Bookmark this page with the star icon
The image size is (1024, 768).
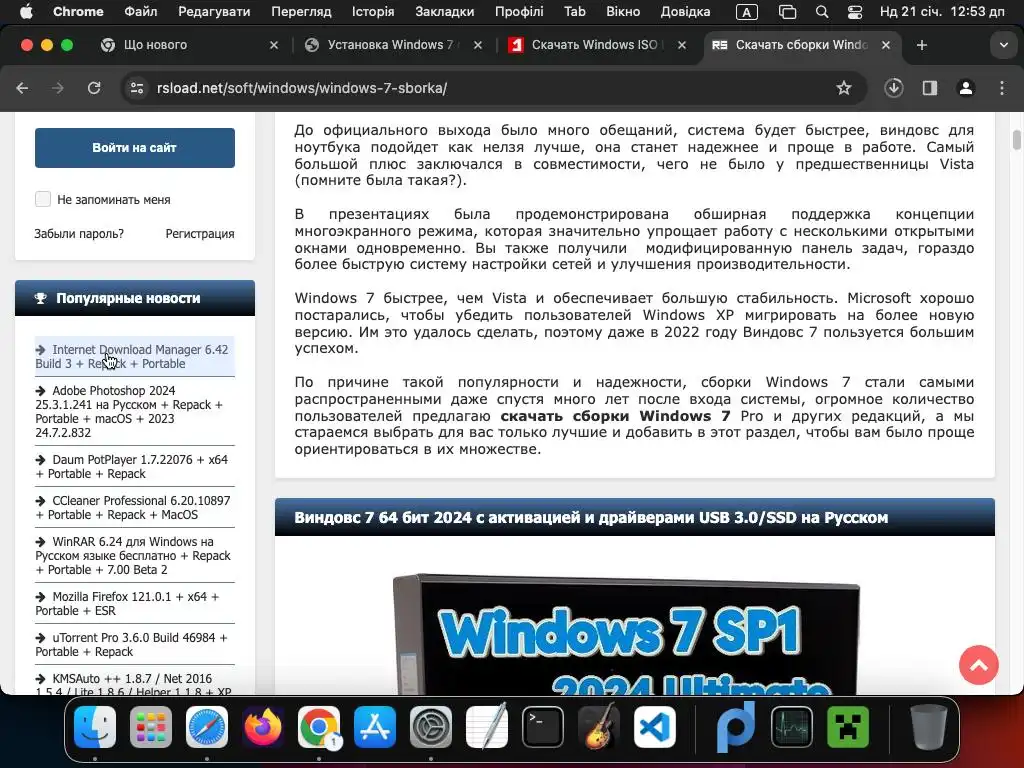pyautogui.click(x=844, y=88)
